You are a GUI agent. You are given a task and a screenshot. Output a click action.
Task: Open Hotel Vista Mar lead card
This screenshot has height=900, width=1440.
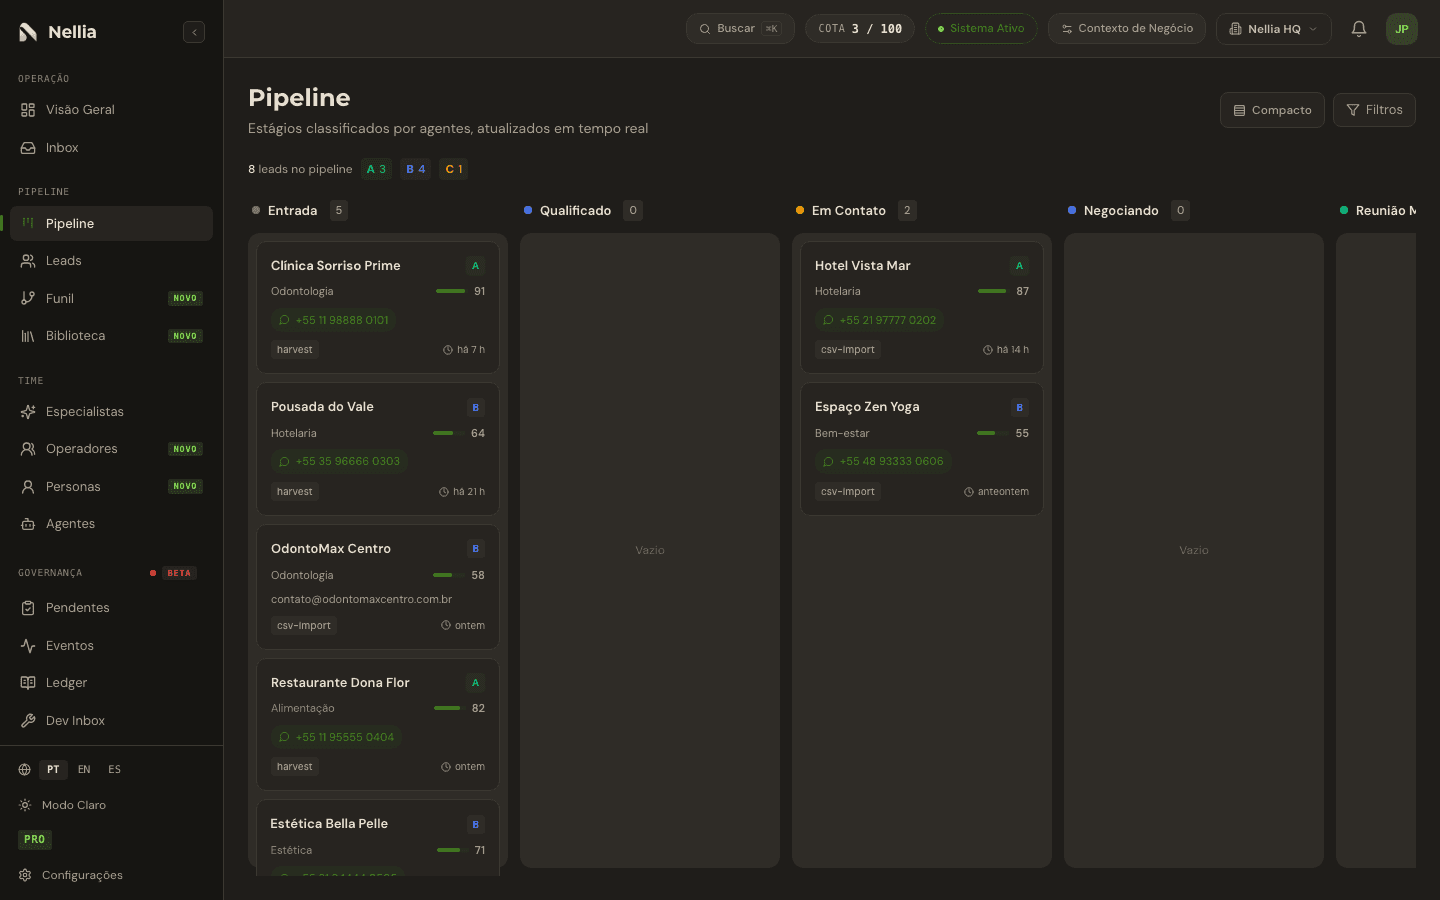click(x=922, y=308)
